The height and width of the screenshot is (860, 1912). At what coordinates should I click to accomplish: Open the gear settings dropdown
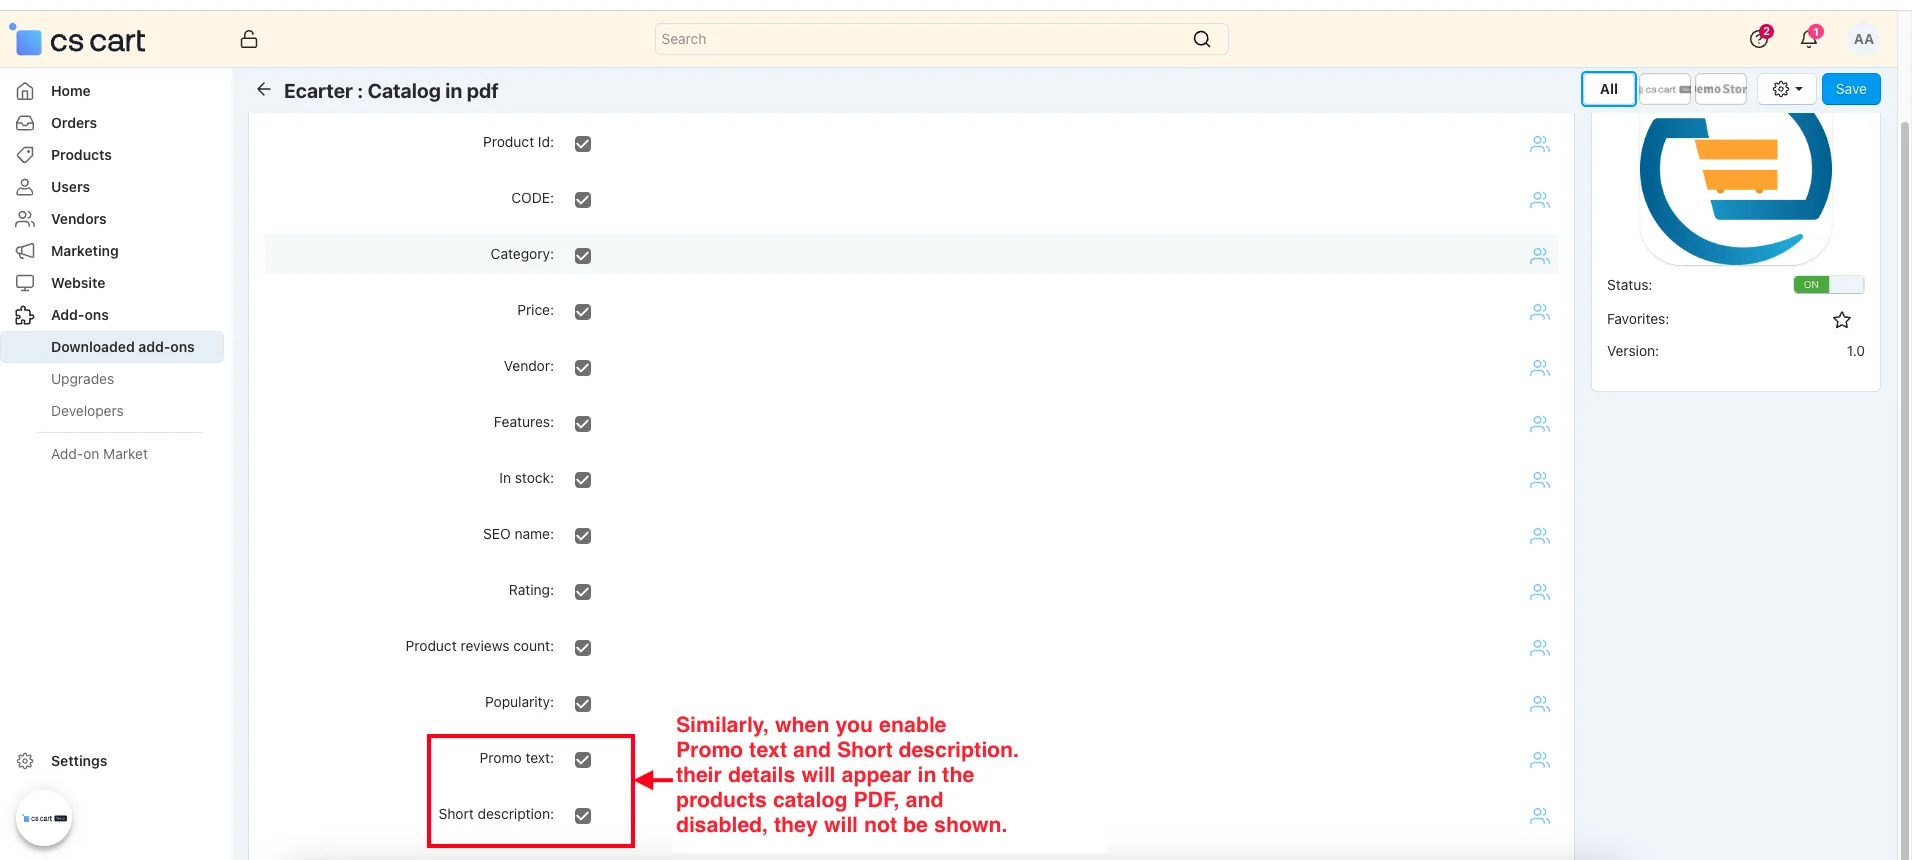click(1786, 89)
